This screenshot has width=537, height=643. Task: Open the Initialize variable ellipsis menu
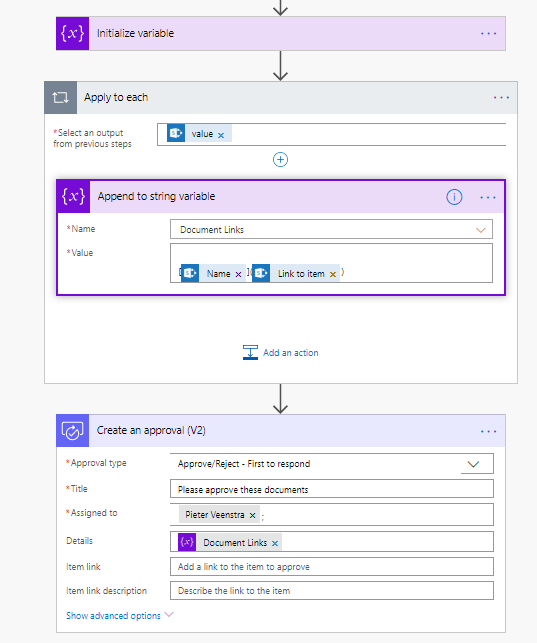(488, 33)
